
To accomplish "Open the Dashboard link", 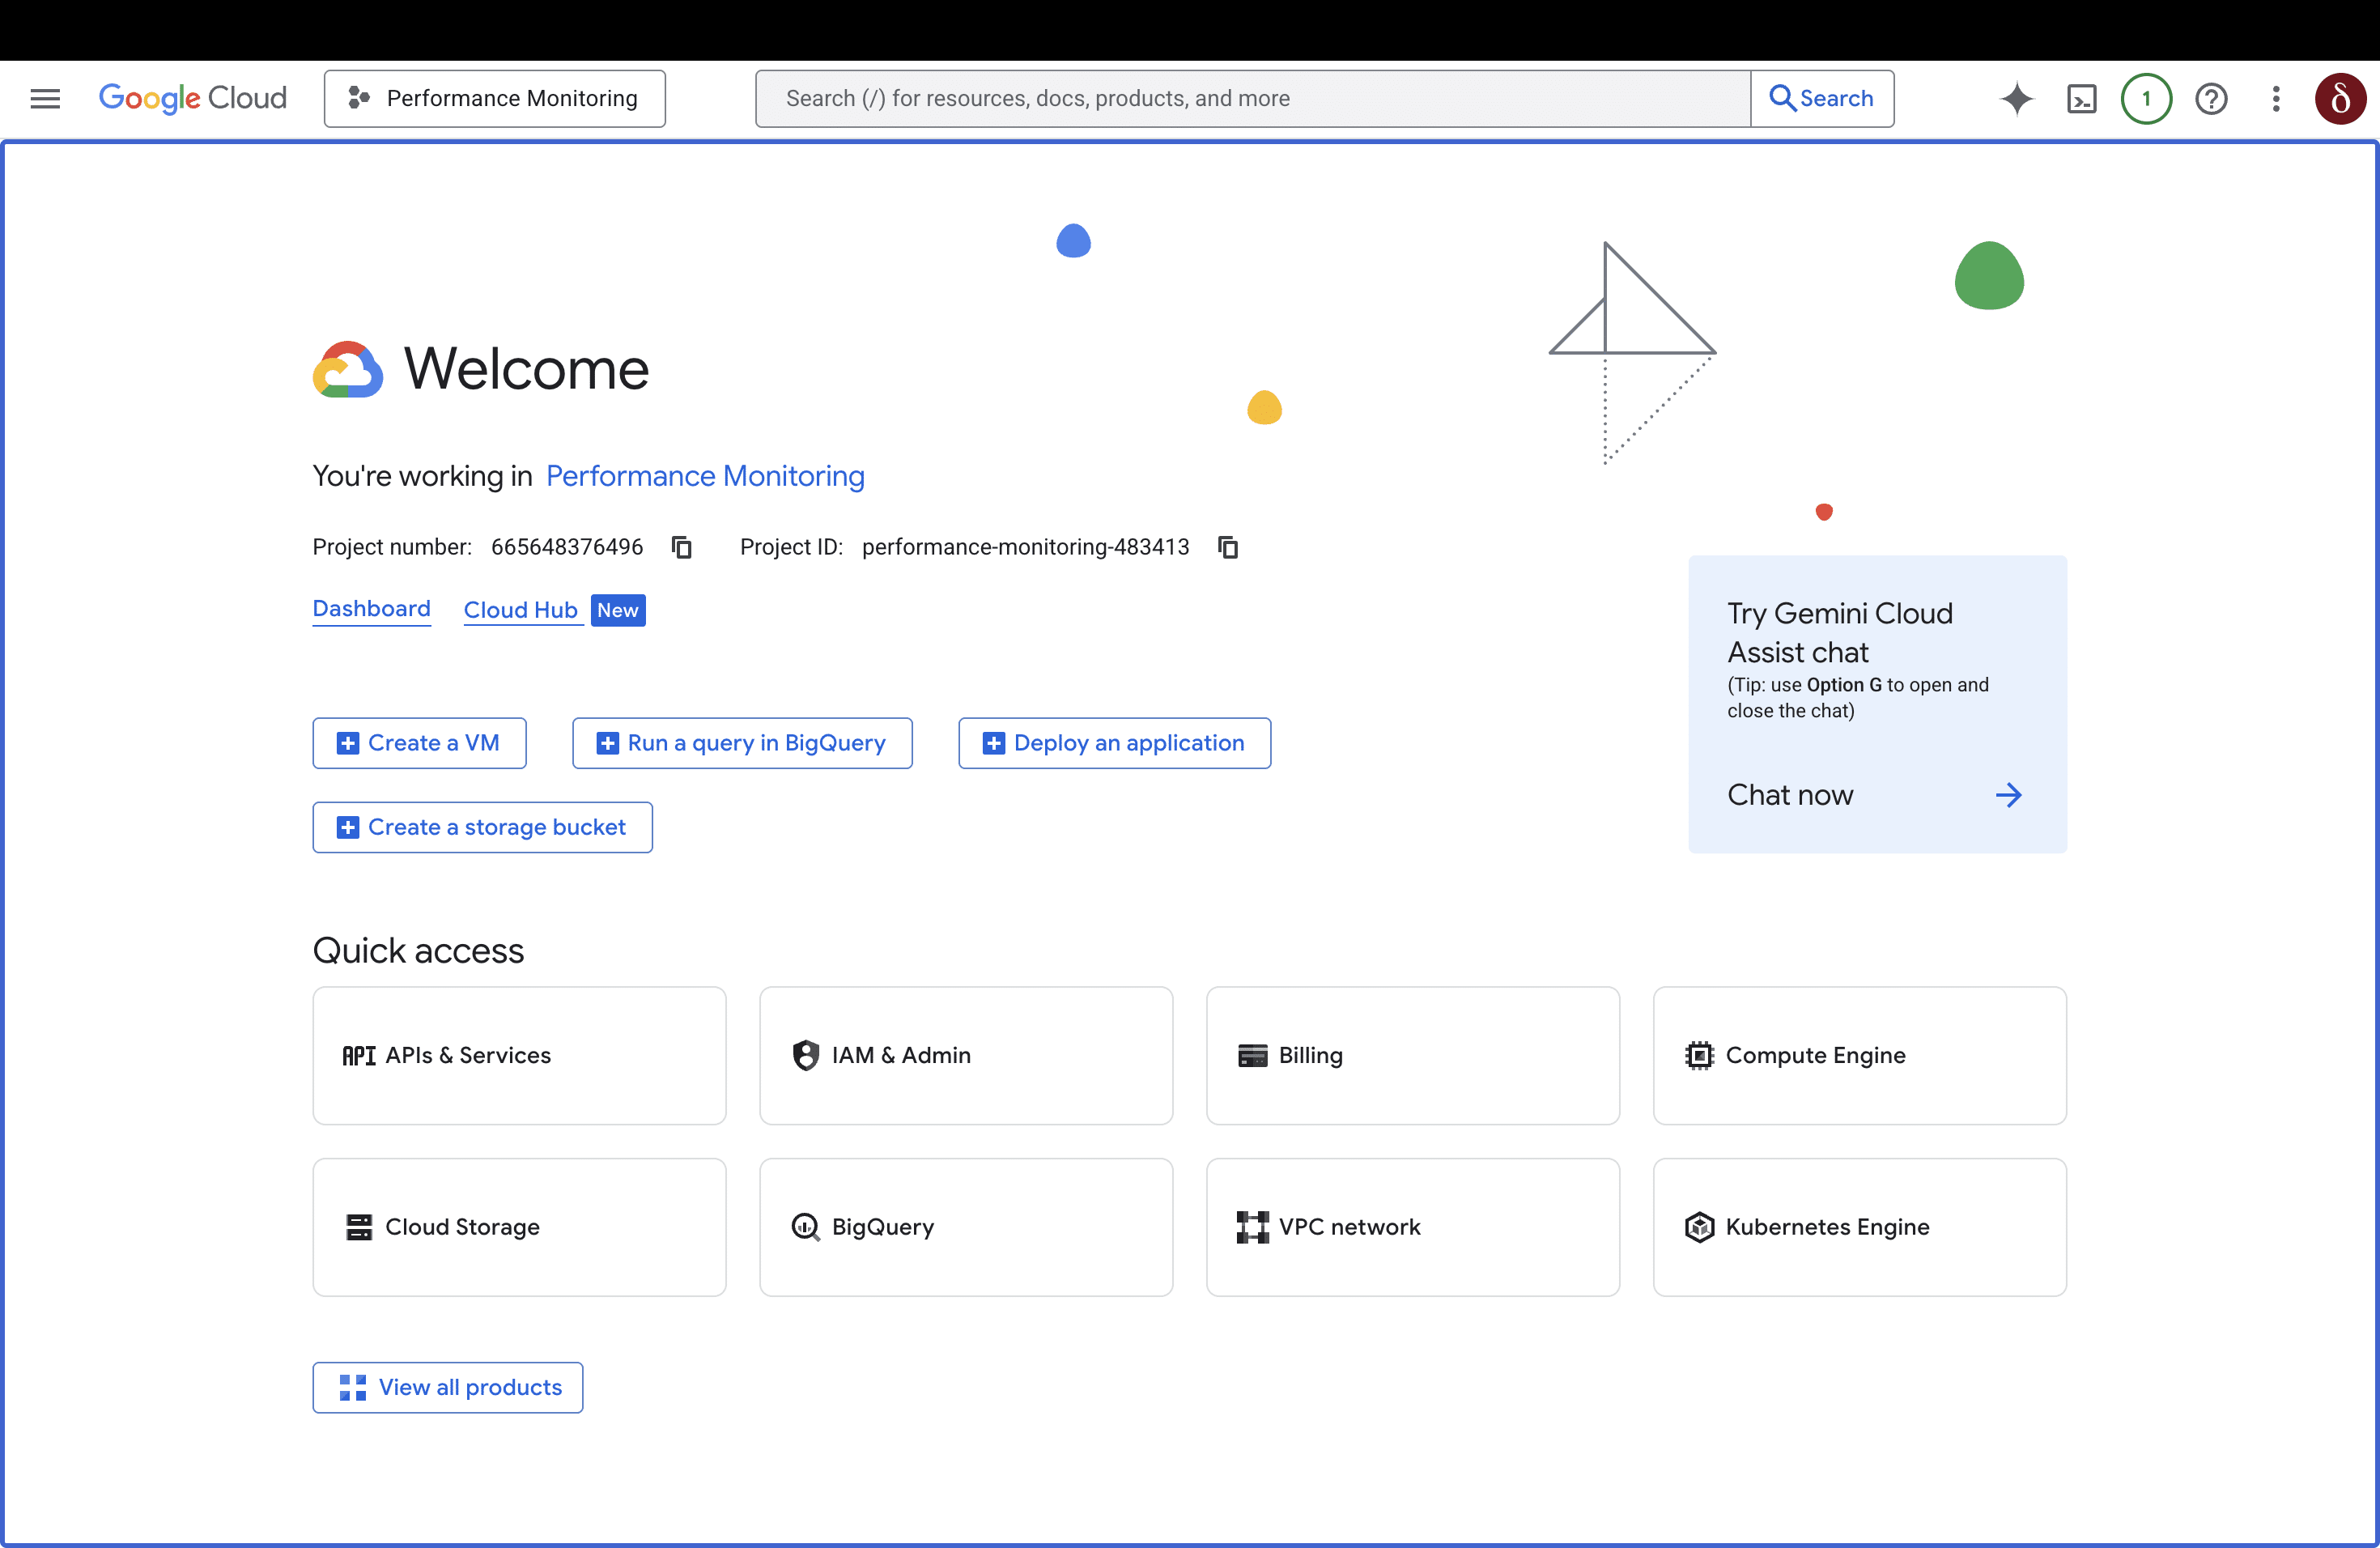I will tap(371, 609).
